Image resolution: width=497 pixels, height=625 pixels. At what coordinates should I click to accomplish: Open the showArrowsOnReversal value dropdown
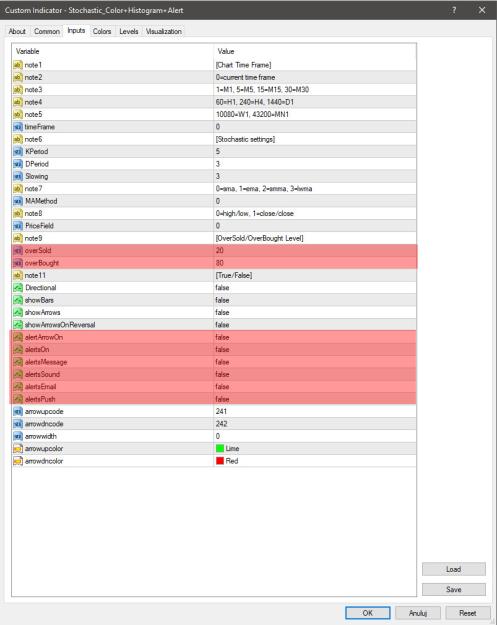tap(315, 324)
